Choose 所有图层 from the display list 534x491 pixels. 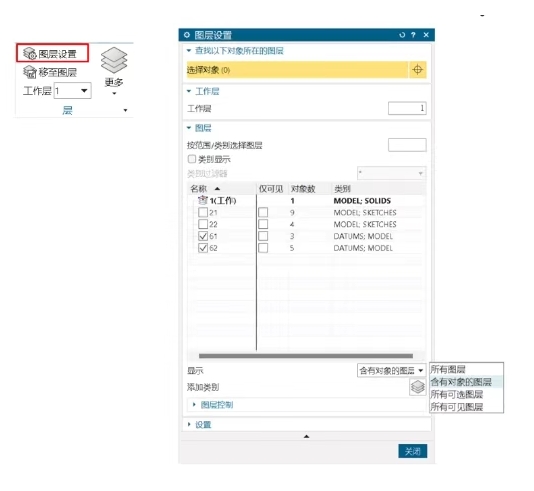tap(448, 369)
